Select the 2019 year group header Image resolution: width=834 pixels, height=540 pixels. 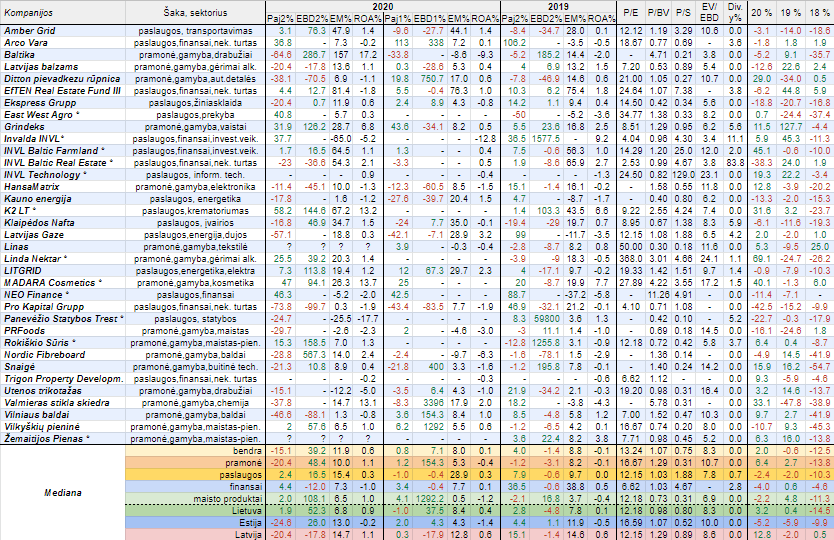pos(558,6)
